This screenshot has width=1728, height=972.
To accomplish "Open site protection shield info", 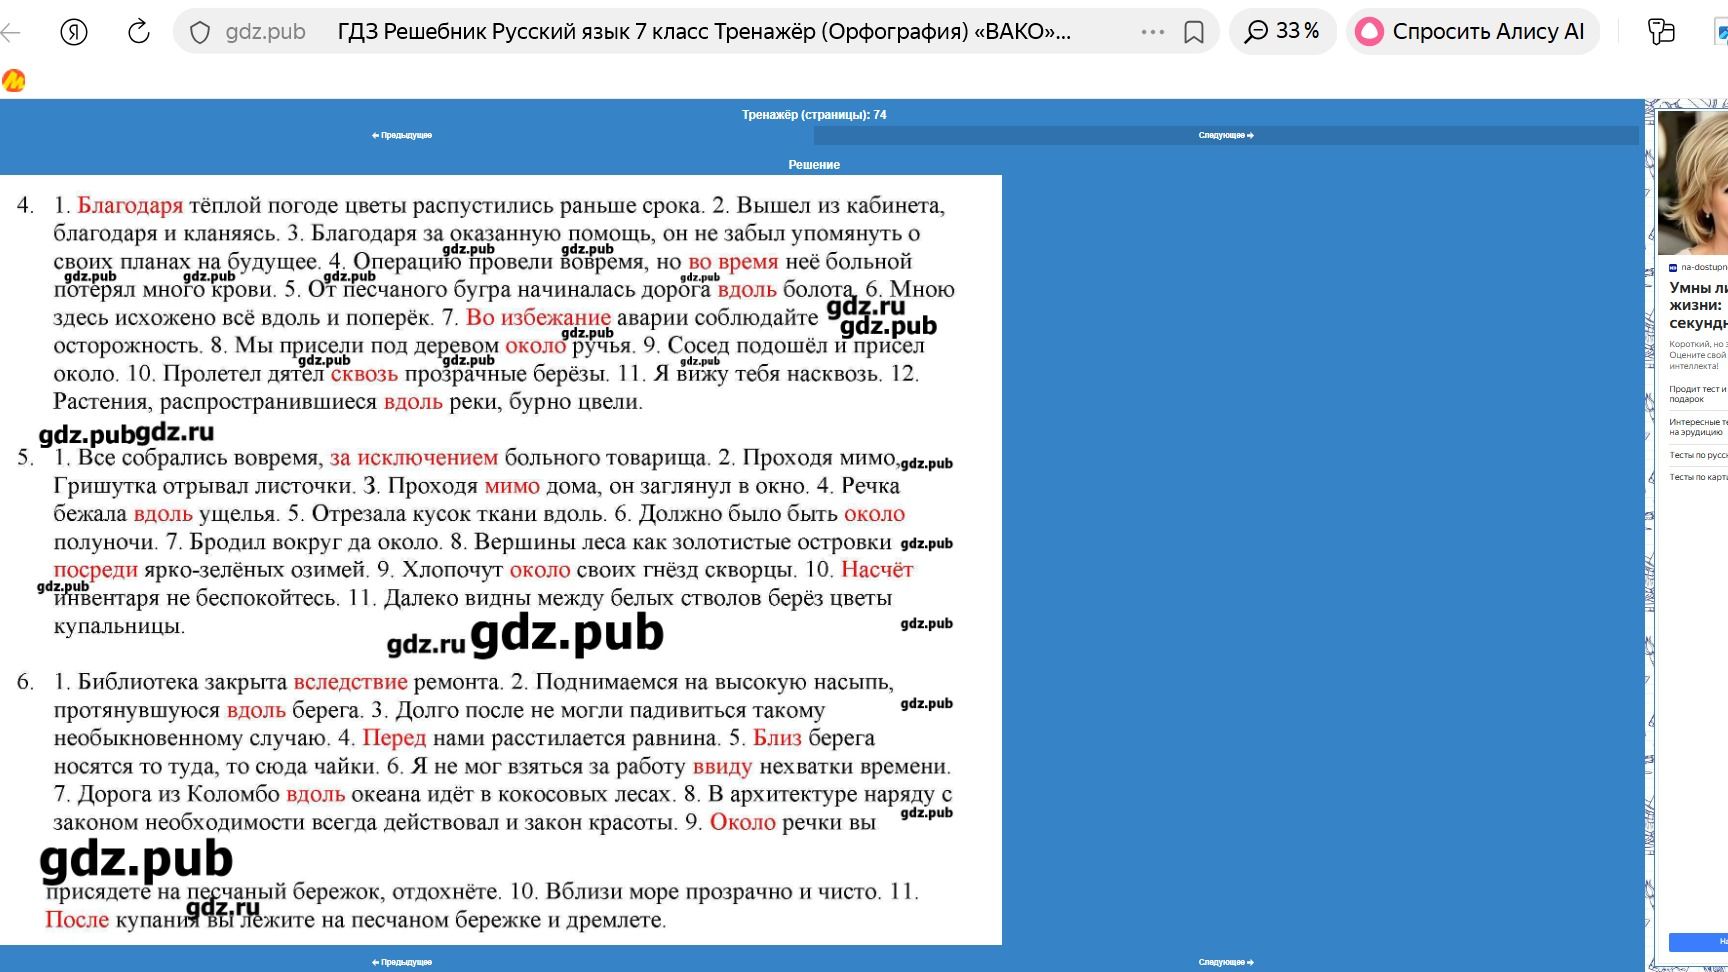I will [x=200, y=32].
